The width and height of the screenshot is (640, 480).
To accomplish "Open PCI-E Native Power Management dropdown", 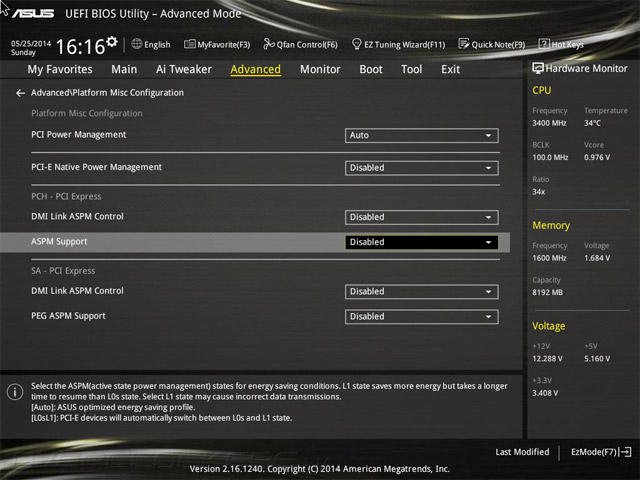I will pos(421,168).
